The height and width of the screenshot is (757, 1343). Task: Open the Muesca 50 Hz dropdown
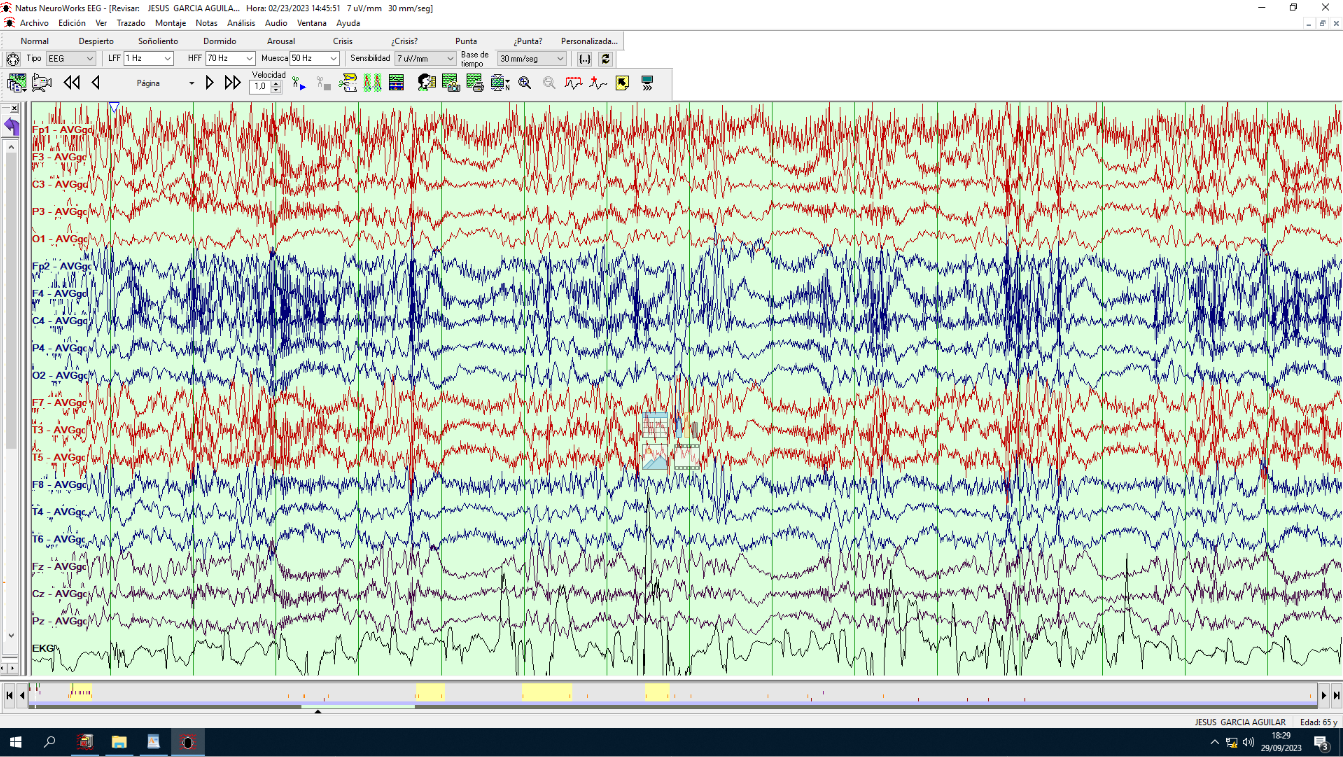pos(314,59)
